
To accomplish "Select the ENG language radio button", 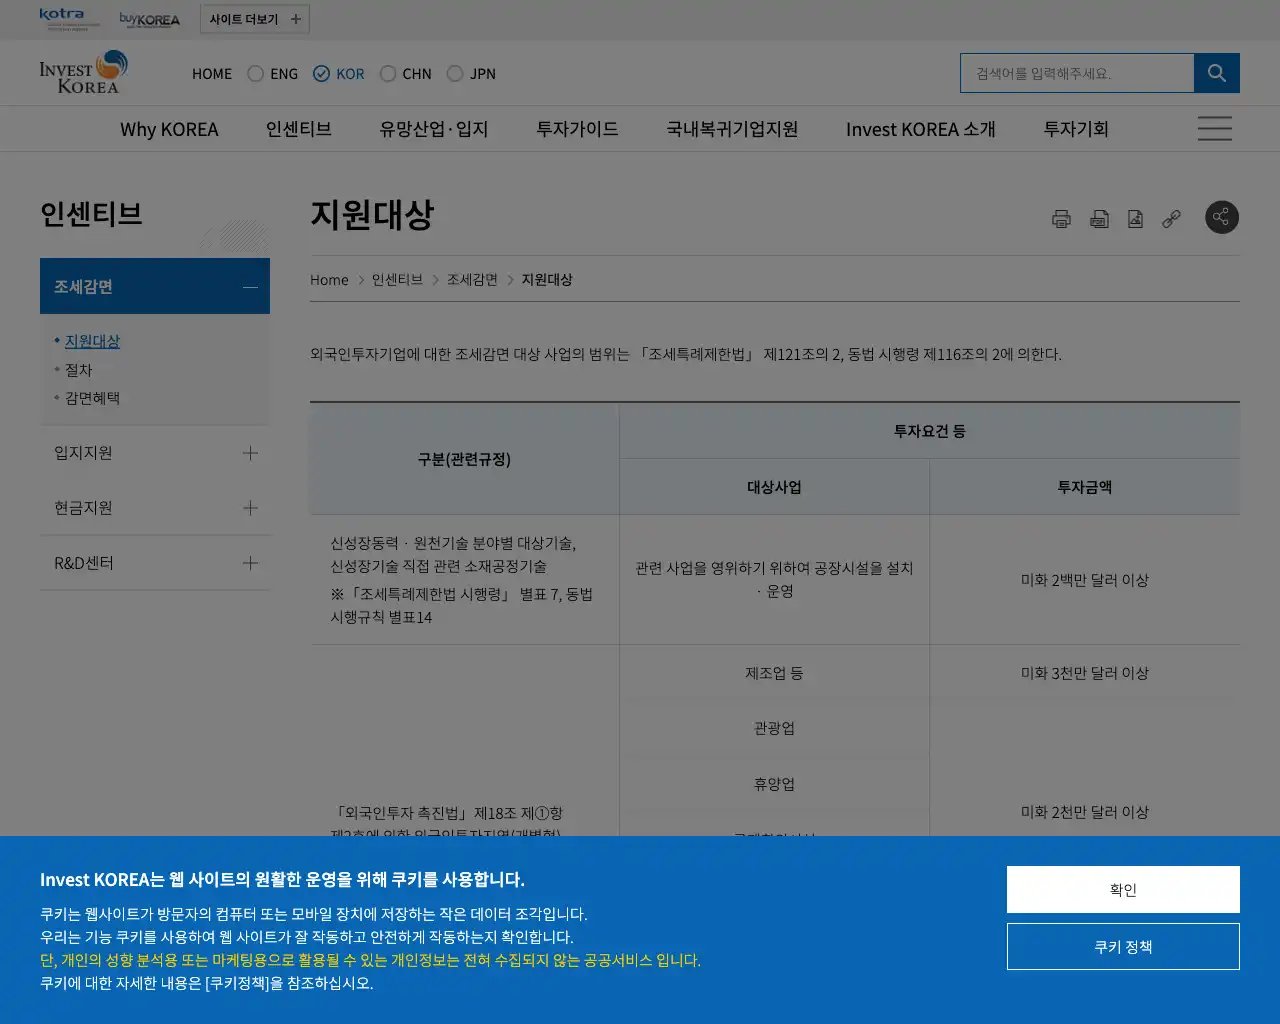I will (255, 73).
